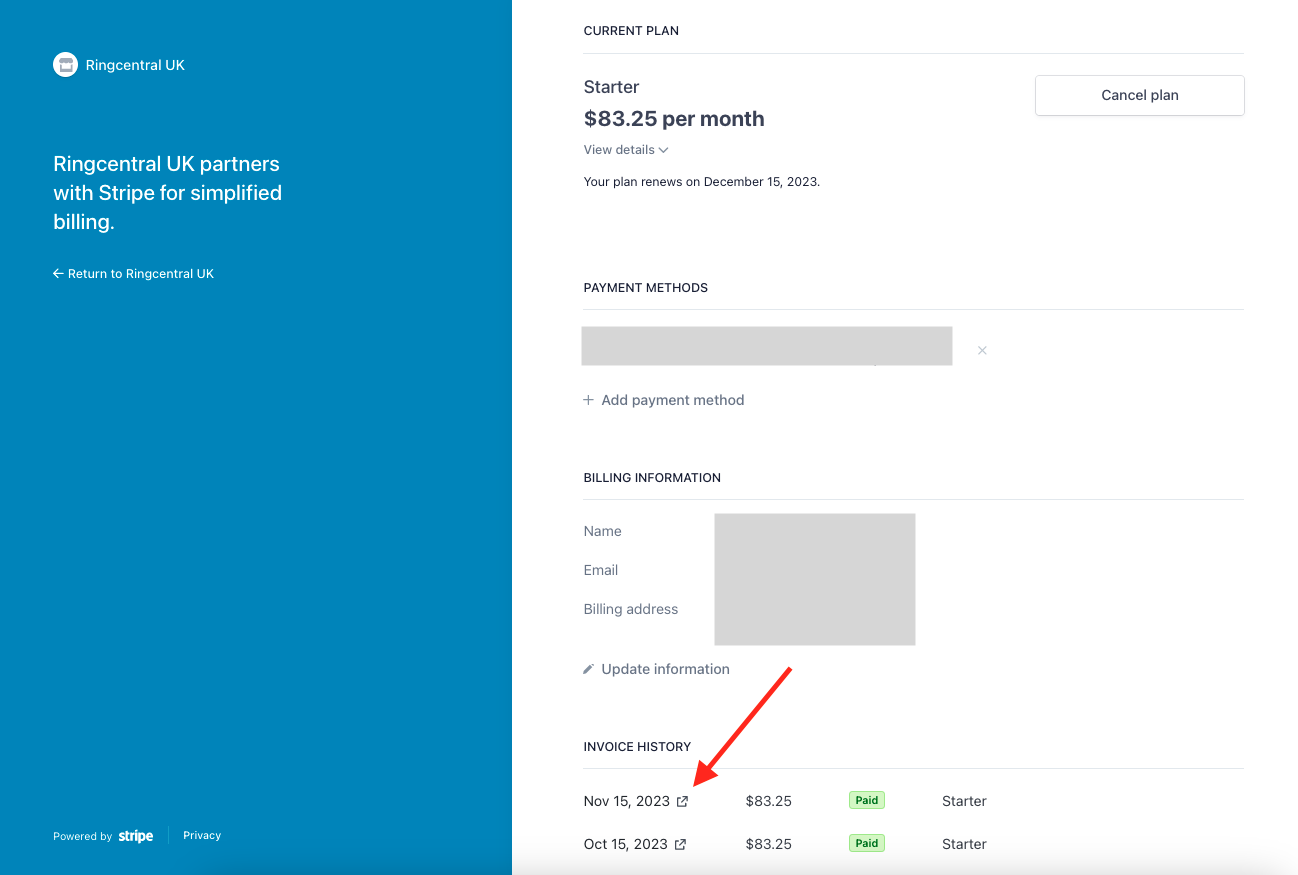Click the INVOICE HISTORY section header
1298x875 pixels.
pyautogui.click(x=638, y=747)
